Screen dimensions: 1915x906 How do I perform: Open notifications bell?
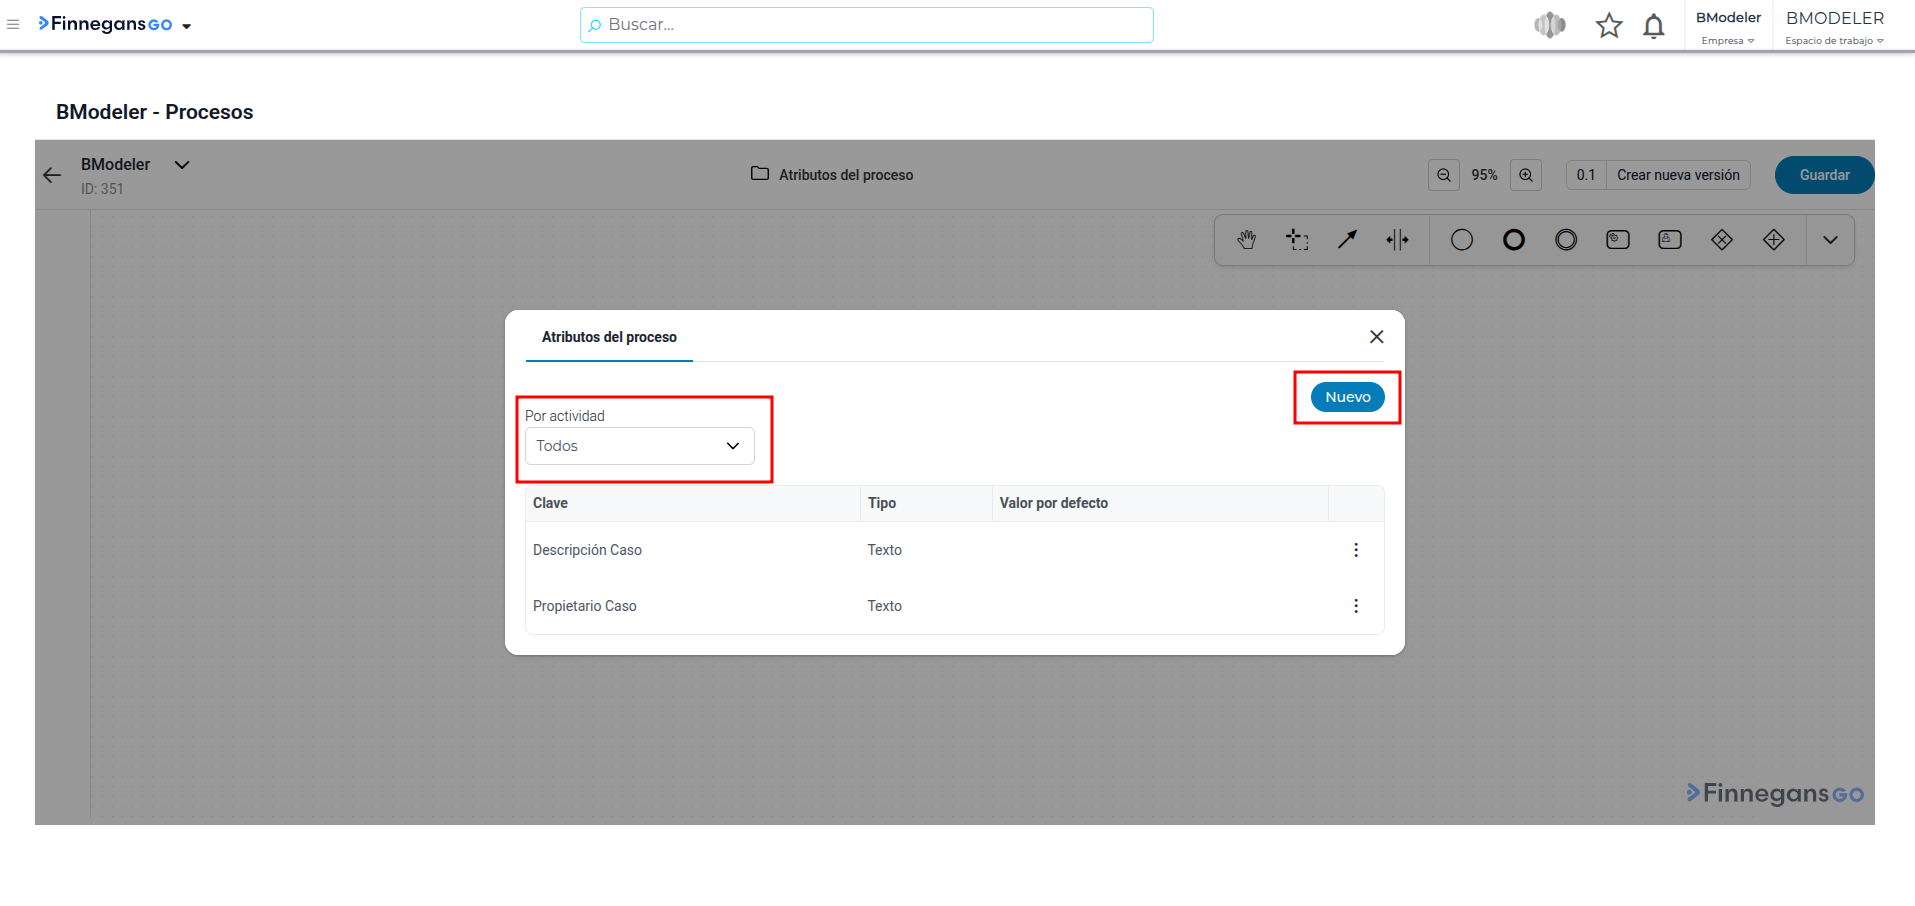pos(1654,25)
